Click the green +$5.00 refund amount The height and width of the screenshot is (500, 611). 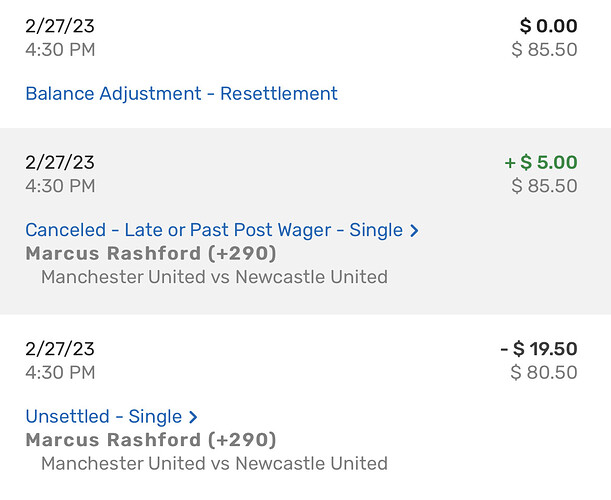pos(541,162)
